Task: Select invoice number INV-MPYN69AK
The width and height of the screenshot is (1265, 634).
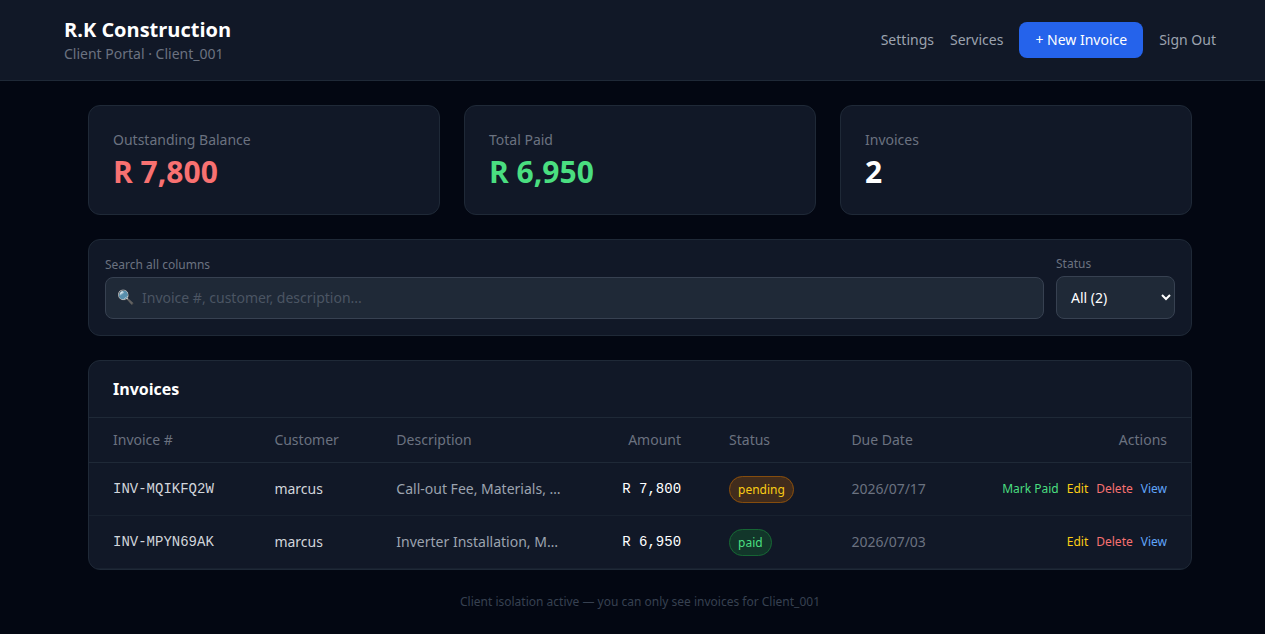Action: [x=163, y=541]
